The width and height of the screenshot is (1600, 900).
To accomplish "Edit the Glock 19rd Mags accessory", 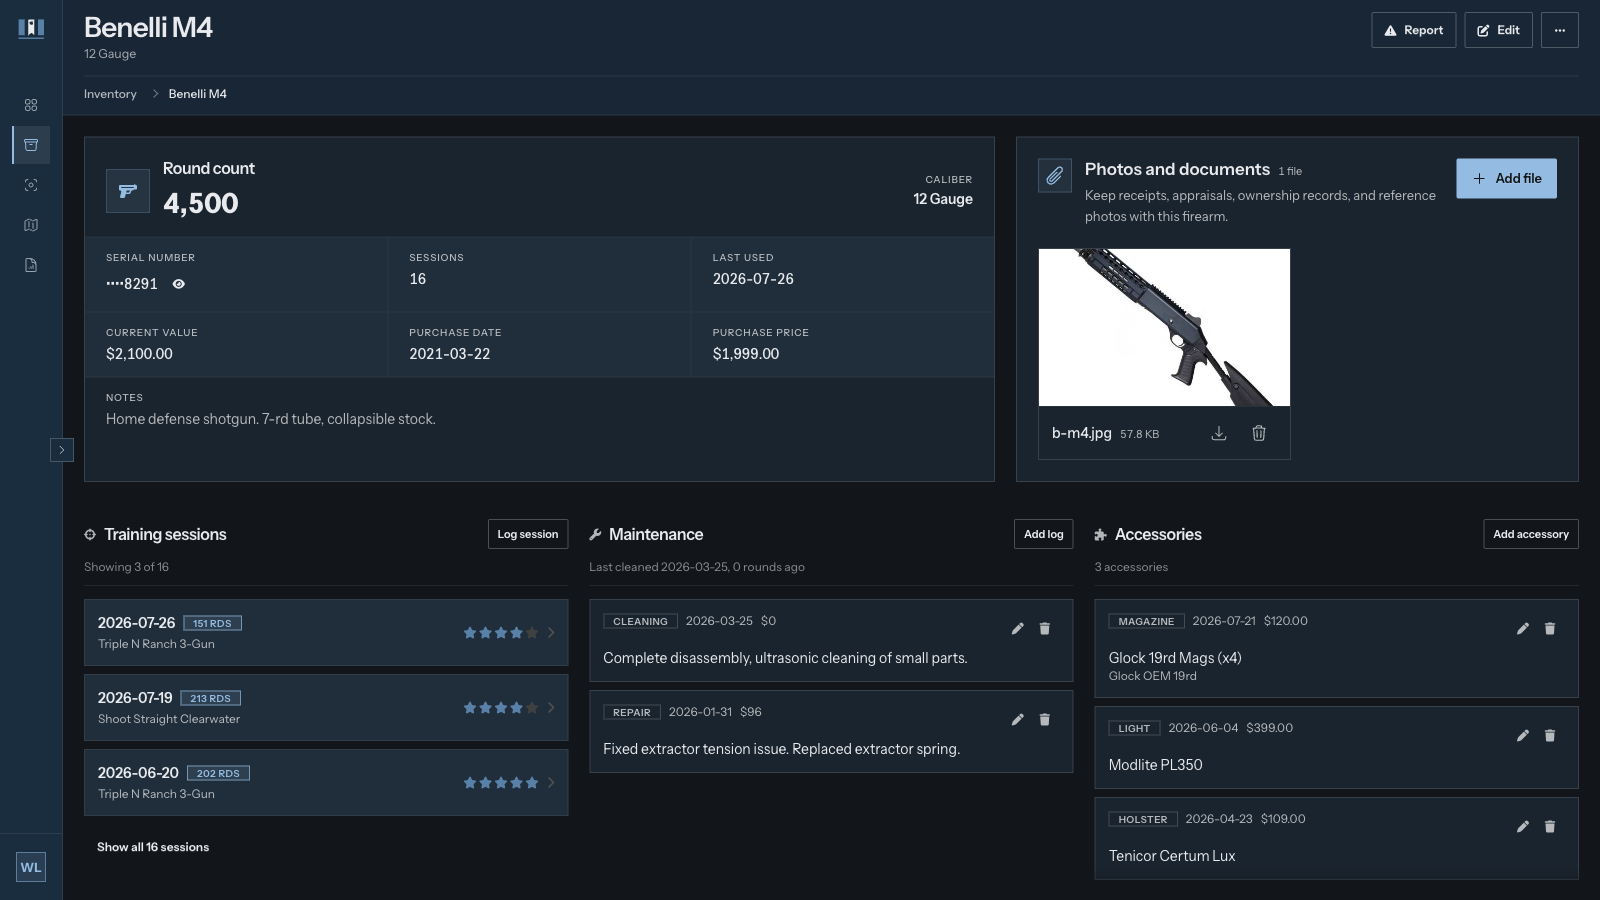I will click(1522, 629).
